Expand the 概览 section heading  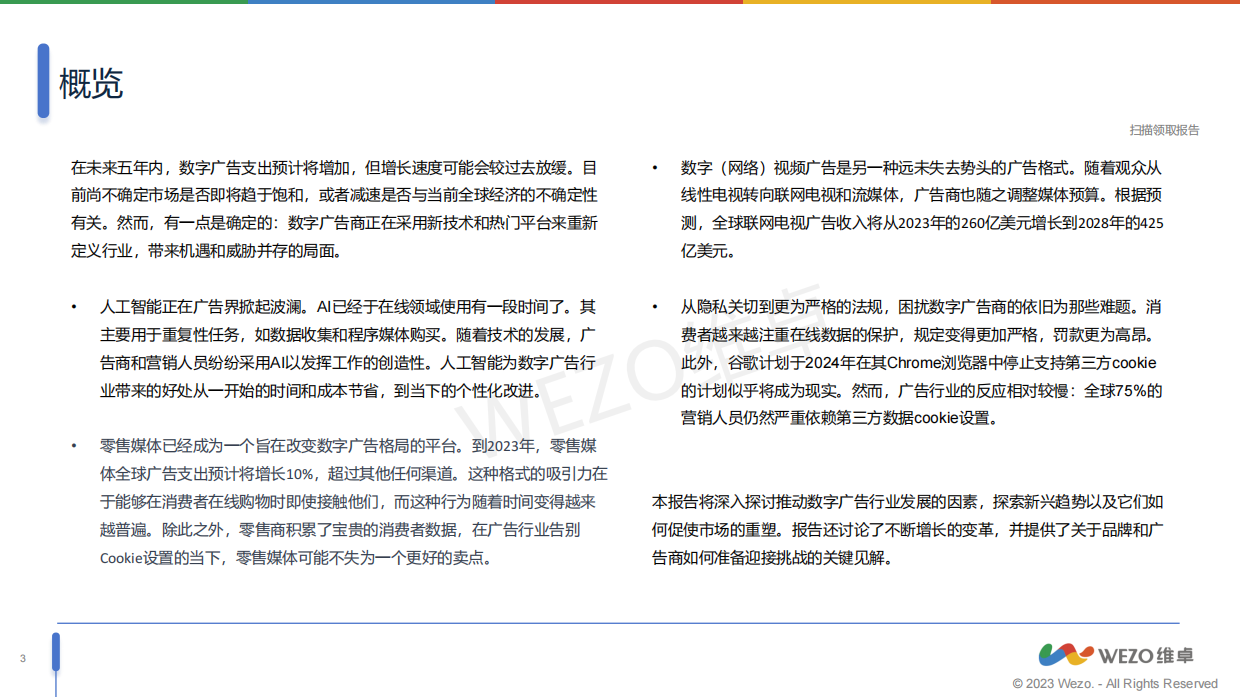[x=90, y=85]
